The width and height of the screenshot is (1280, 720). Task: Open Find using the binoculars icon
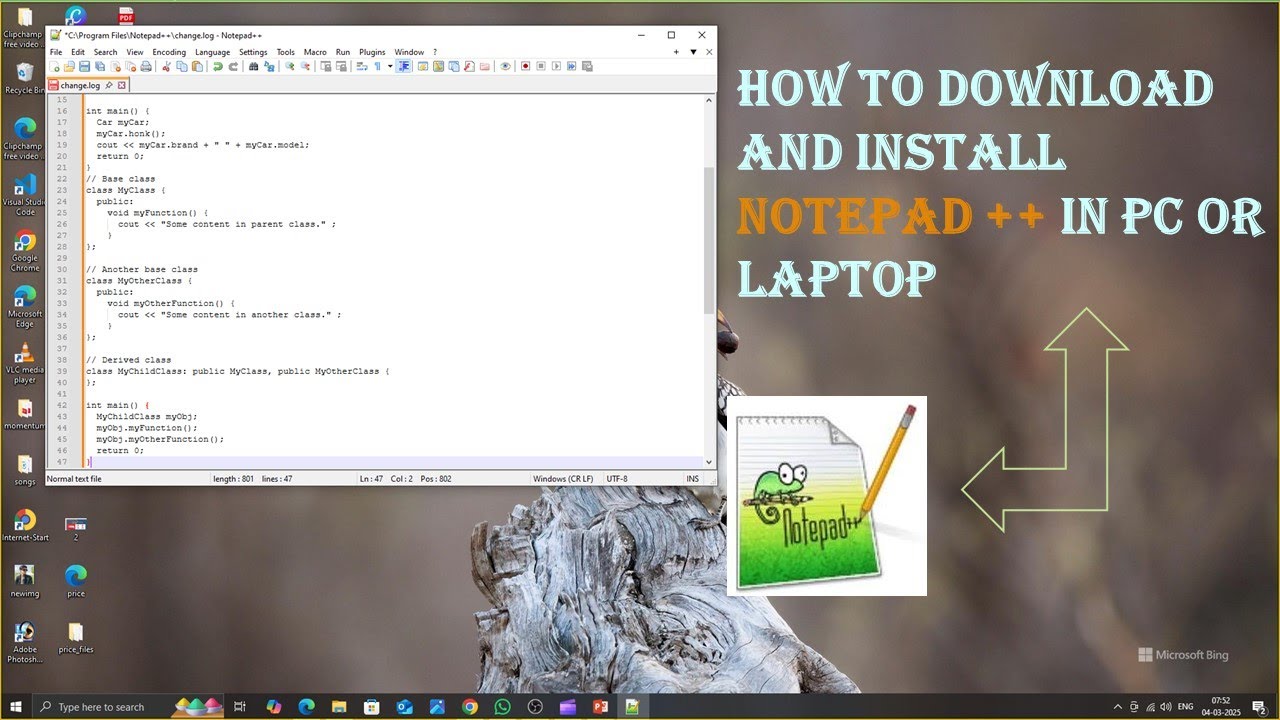253,66
